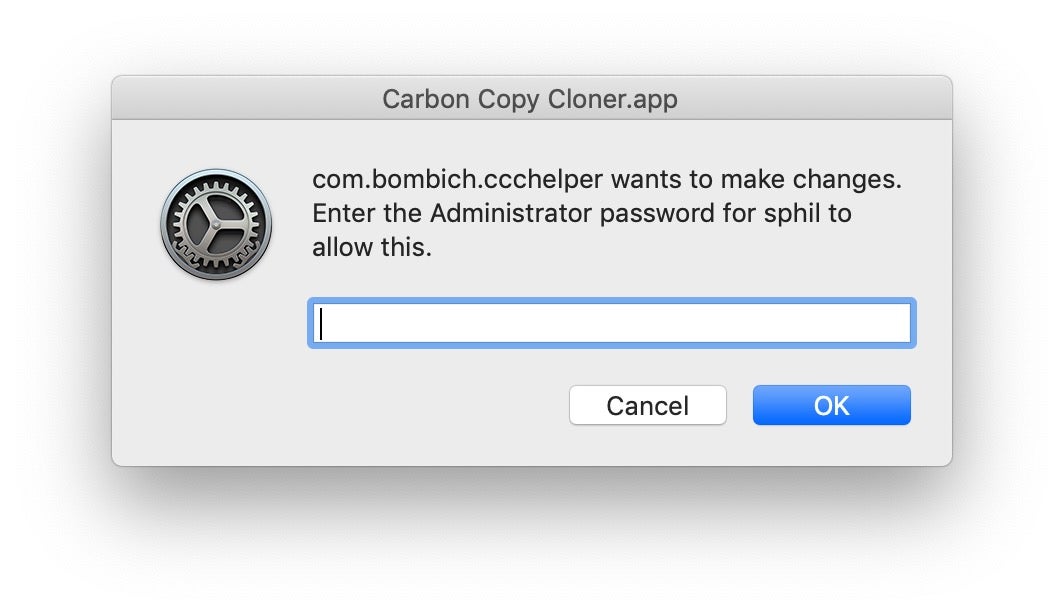Image resolution: width=1064 pixels, height=614 pixels.
Task: Click the words 'allow this.' in the message
Action: coord(371,248)
